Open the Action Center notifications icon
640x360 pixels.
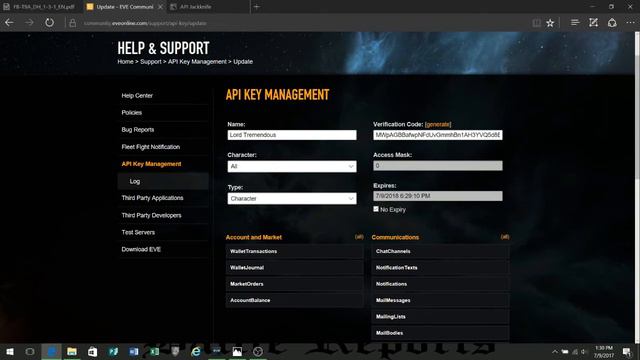click(x=627, y=351)
